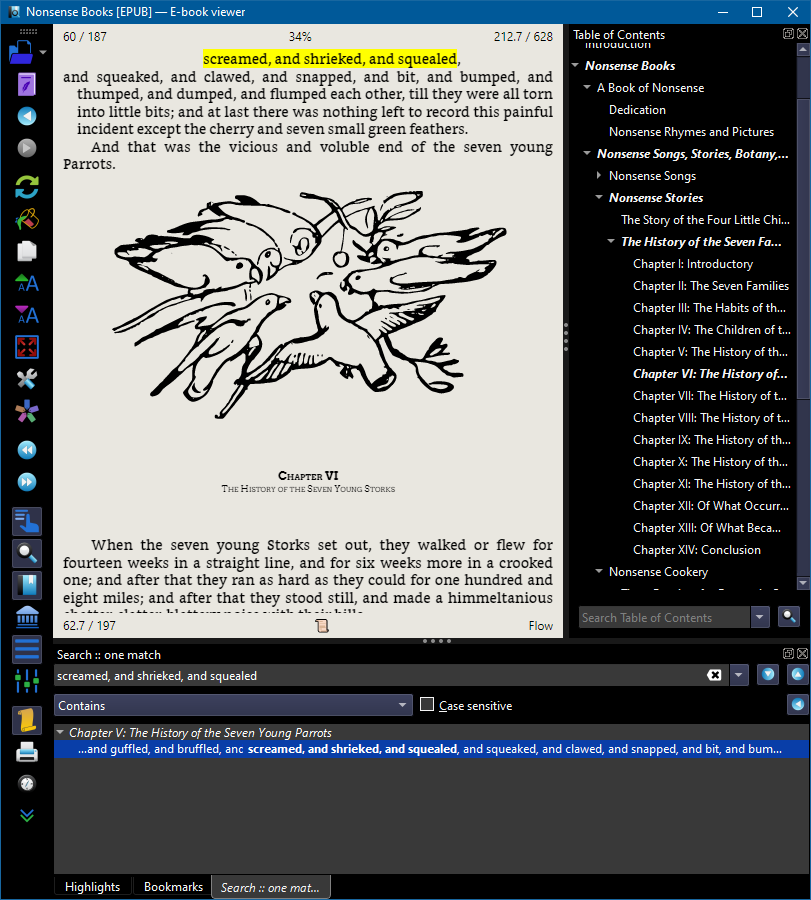811x900 pixels.
Task: Collapse the Nonsense Books tree node
Action: pyautogui.click(x=576, y=65)
